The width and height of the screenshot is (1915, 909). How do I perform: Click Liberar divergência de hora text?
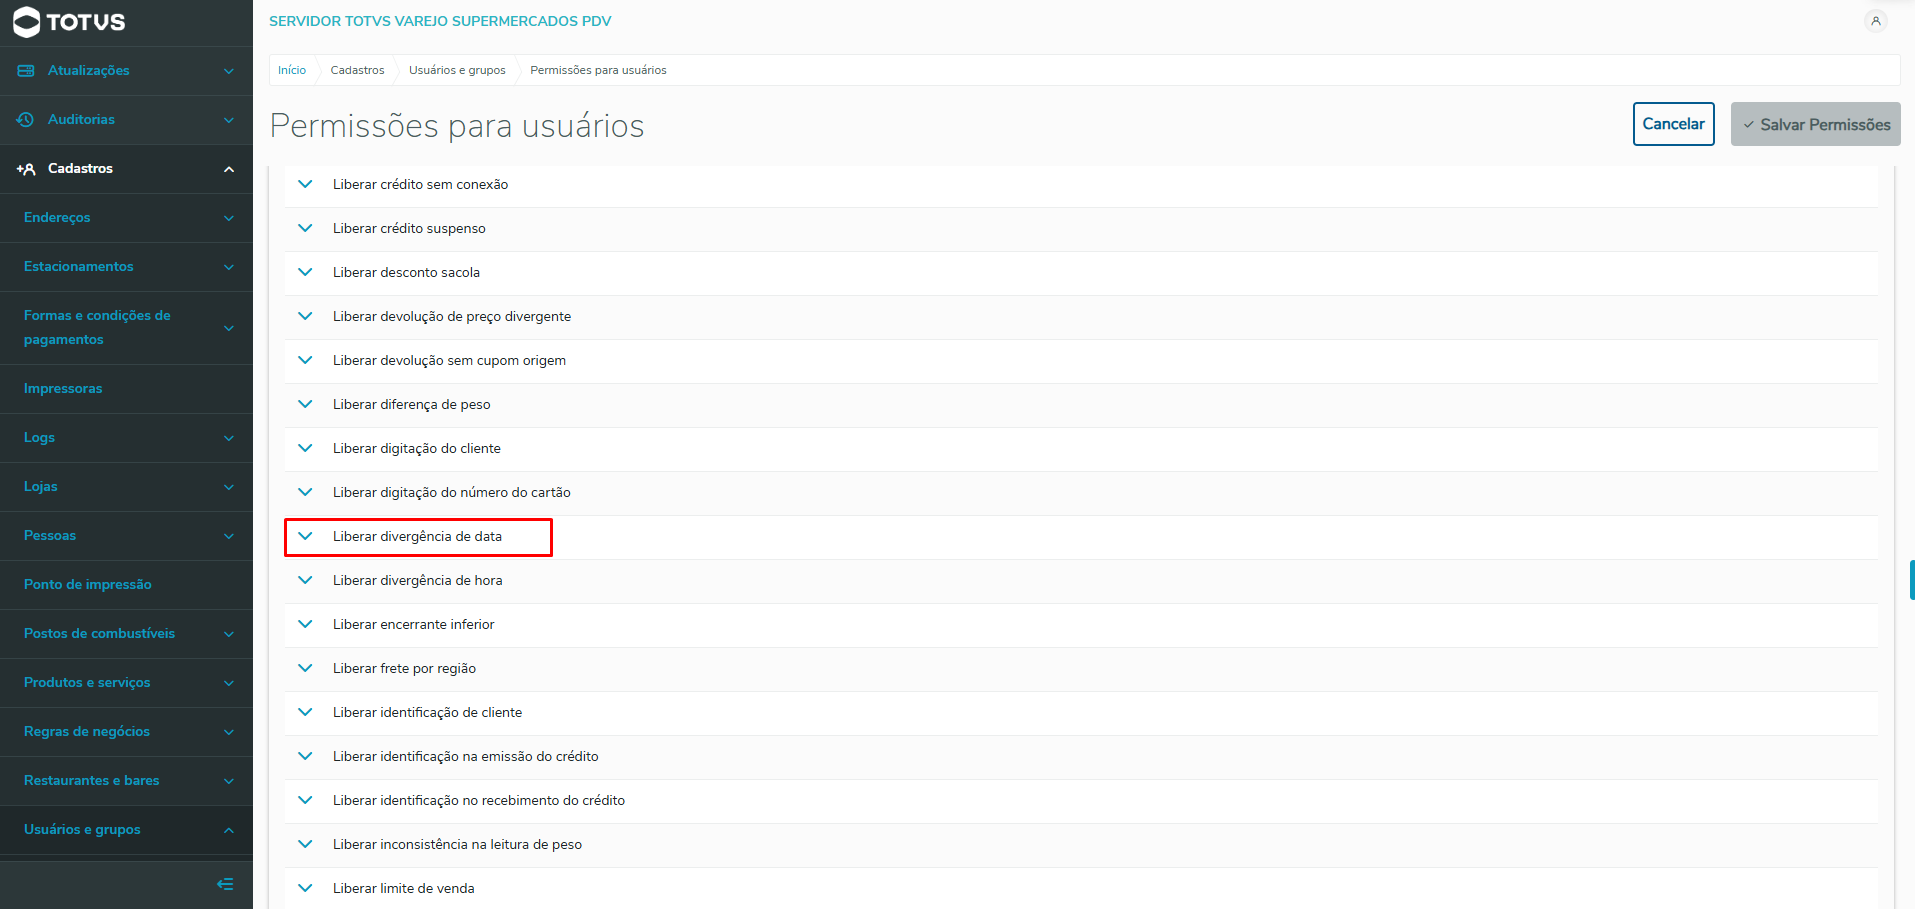418,580
